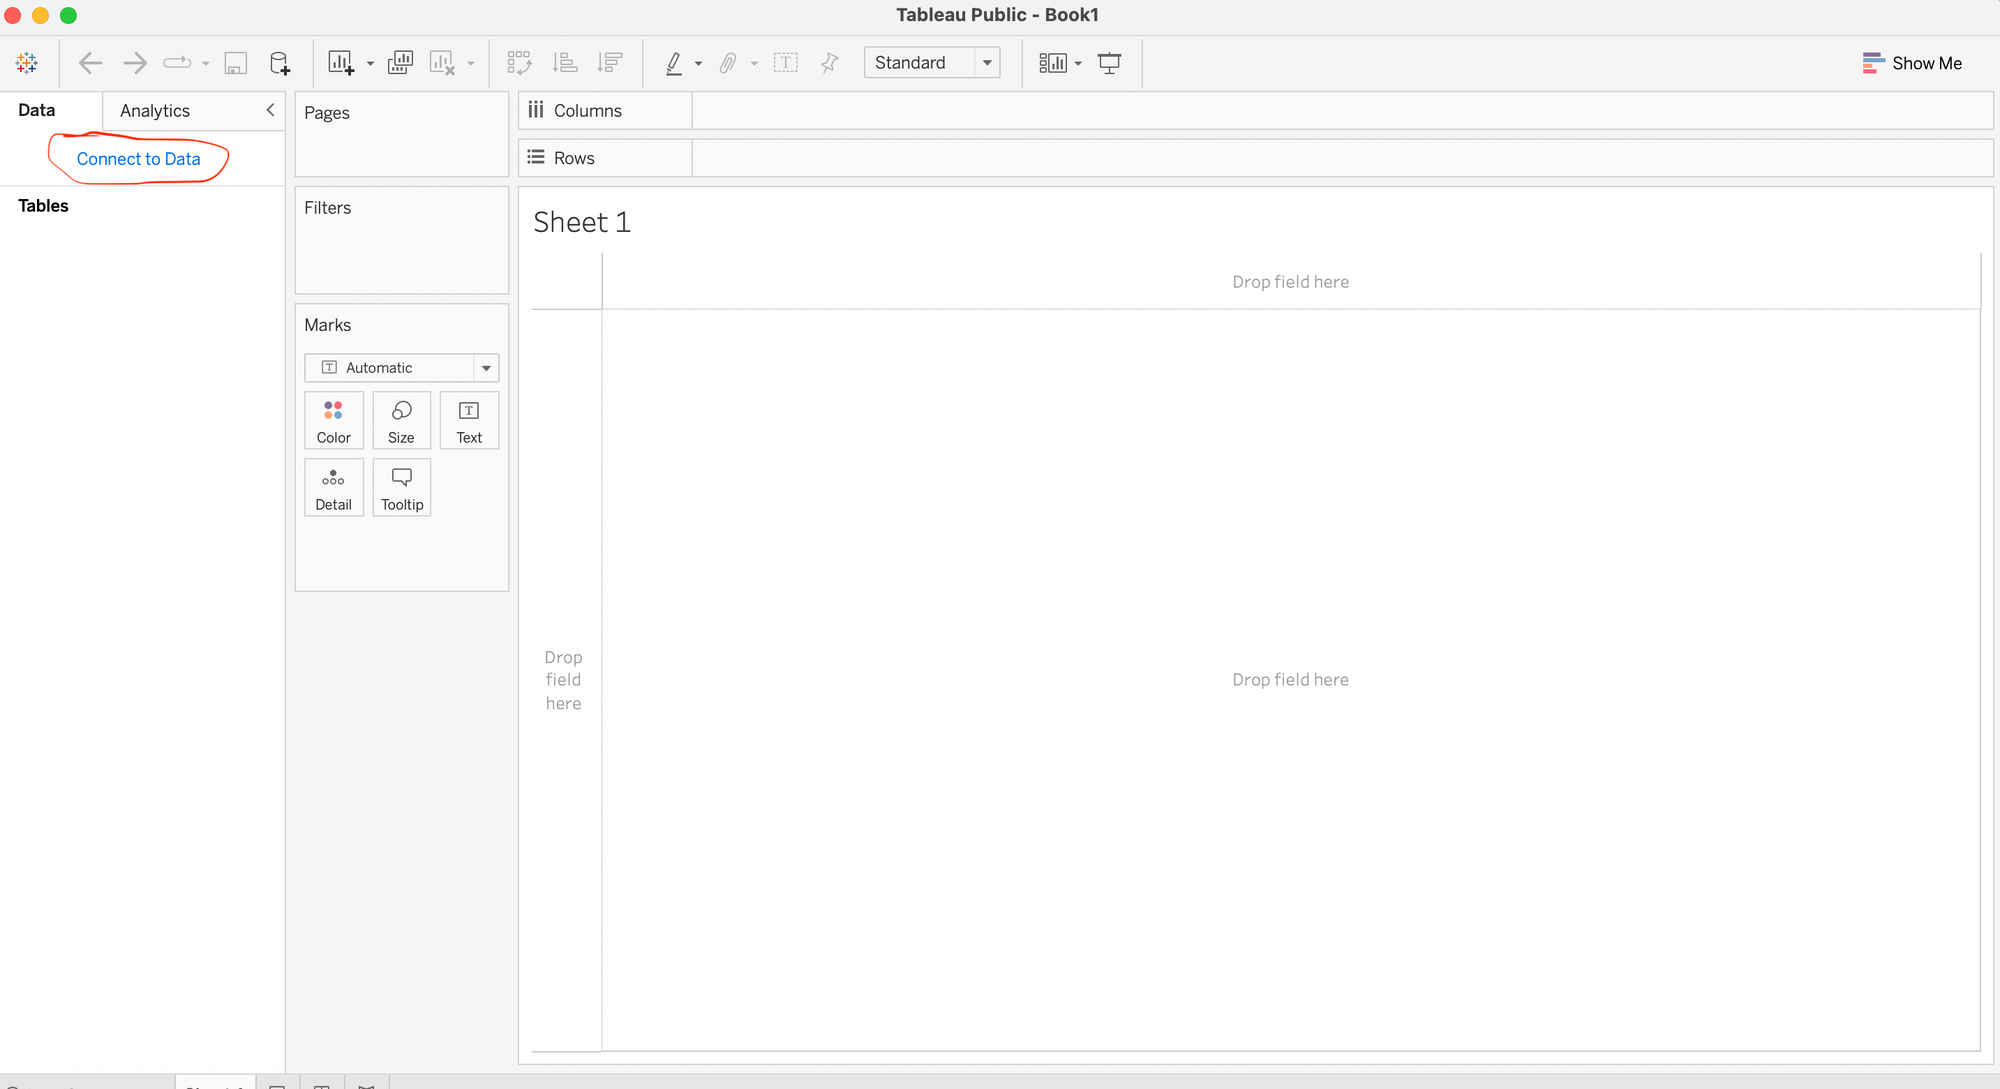Click the Connect to Data link

(138, 159)
